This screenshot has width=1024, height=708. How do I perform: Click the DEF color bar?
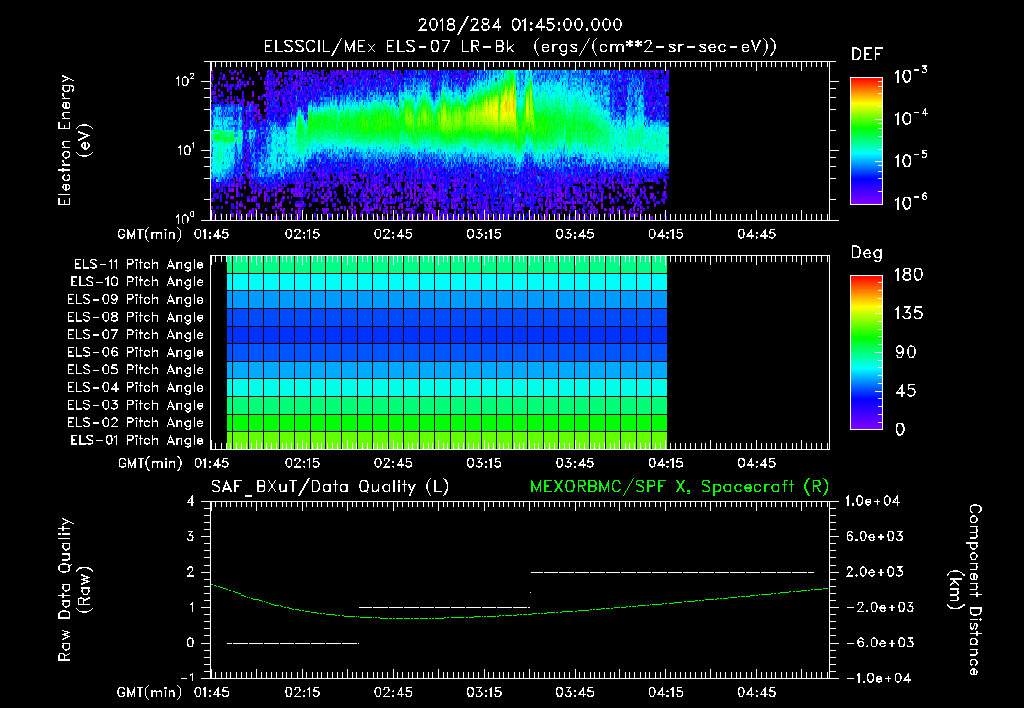866,141
